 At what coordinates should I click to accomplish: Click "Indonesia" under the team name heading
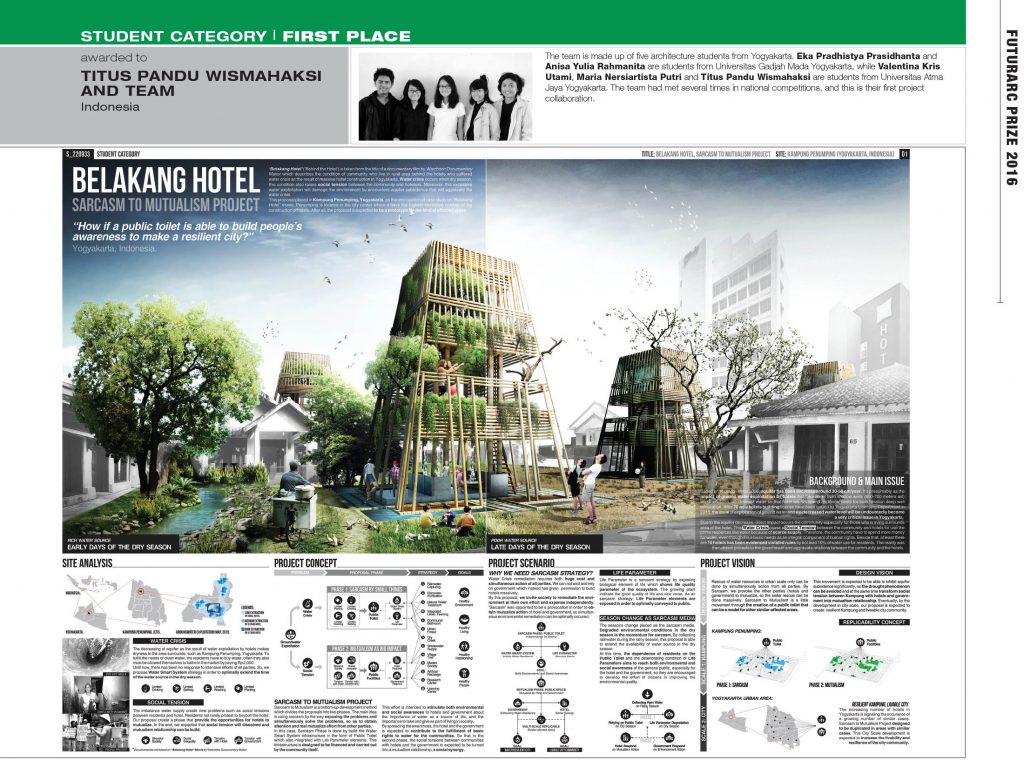click(x=110, y=106)
